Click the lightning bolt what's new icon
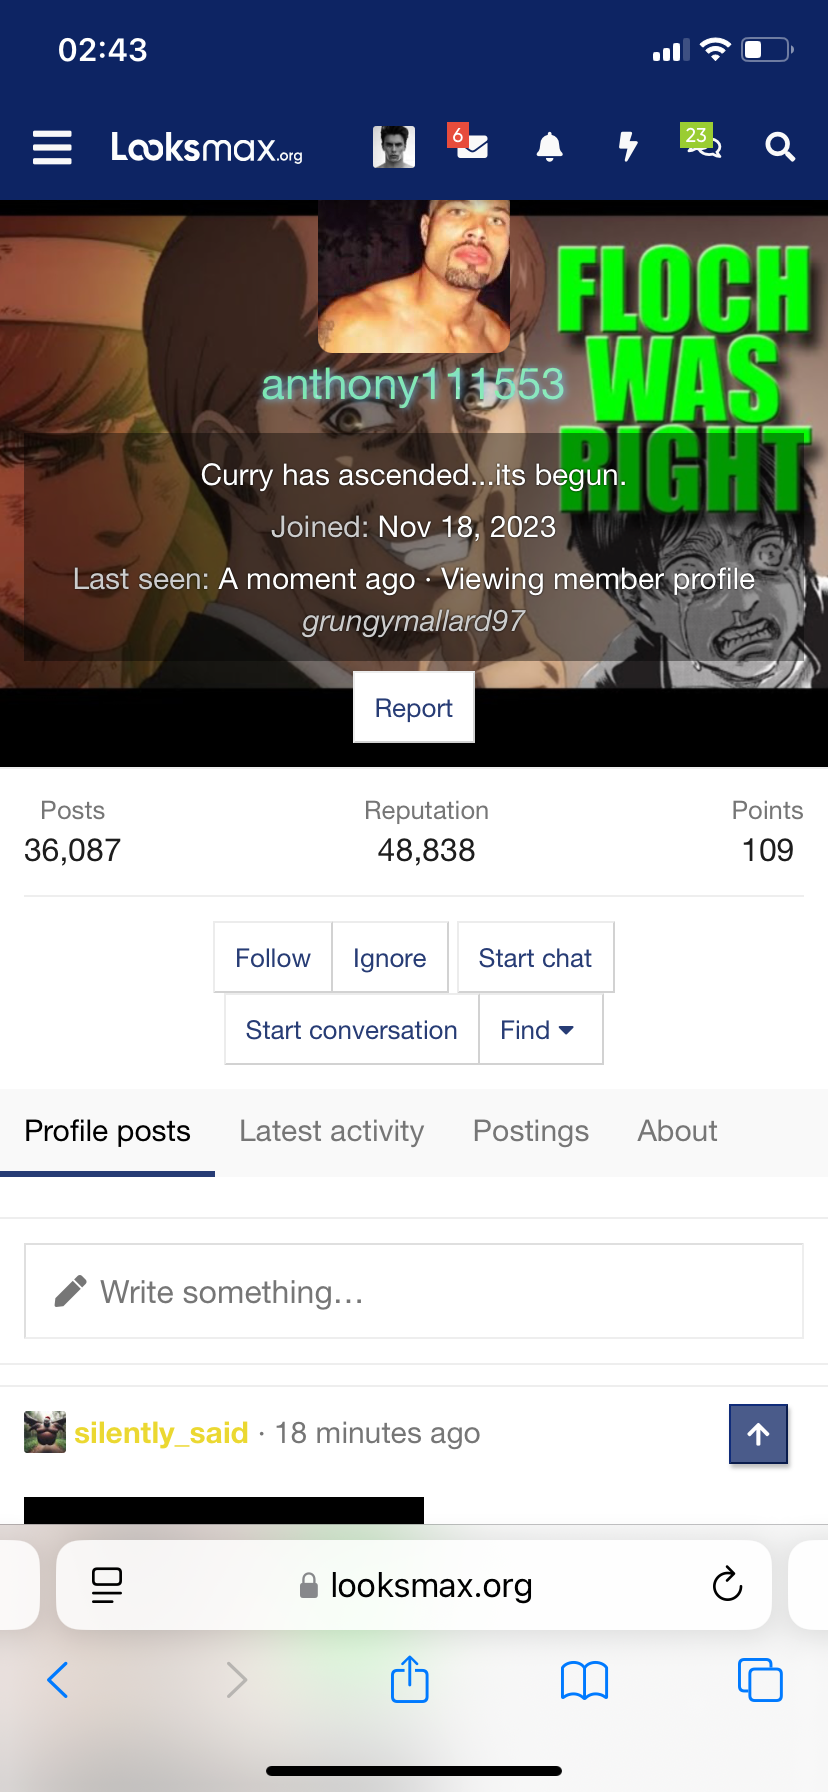828x1792 pixels. pos(627,147)
